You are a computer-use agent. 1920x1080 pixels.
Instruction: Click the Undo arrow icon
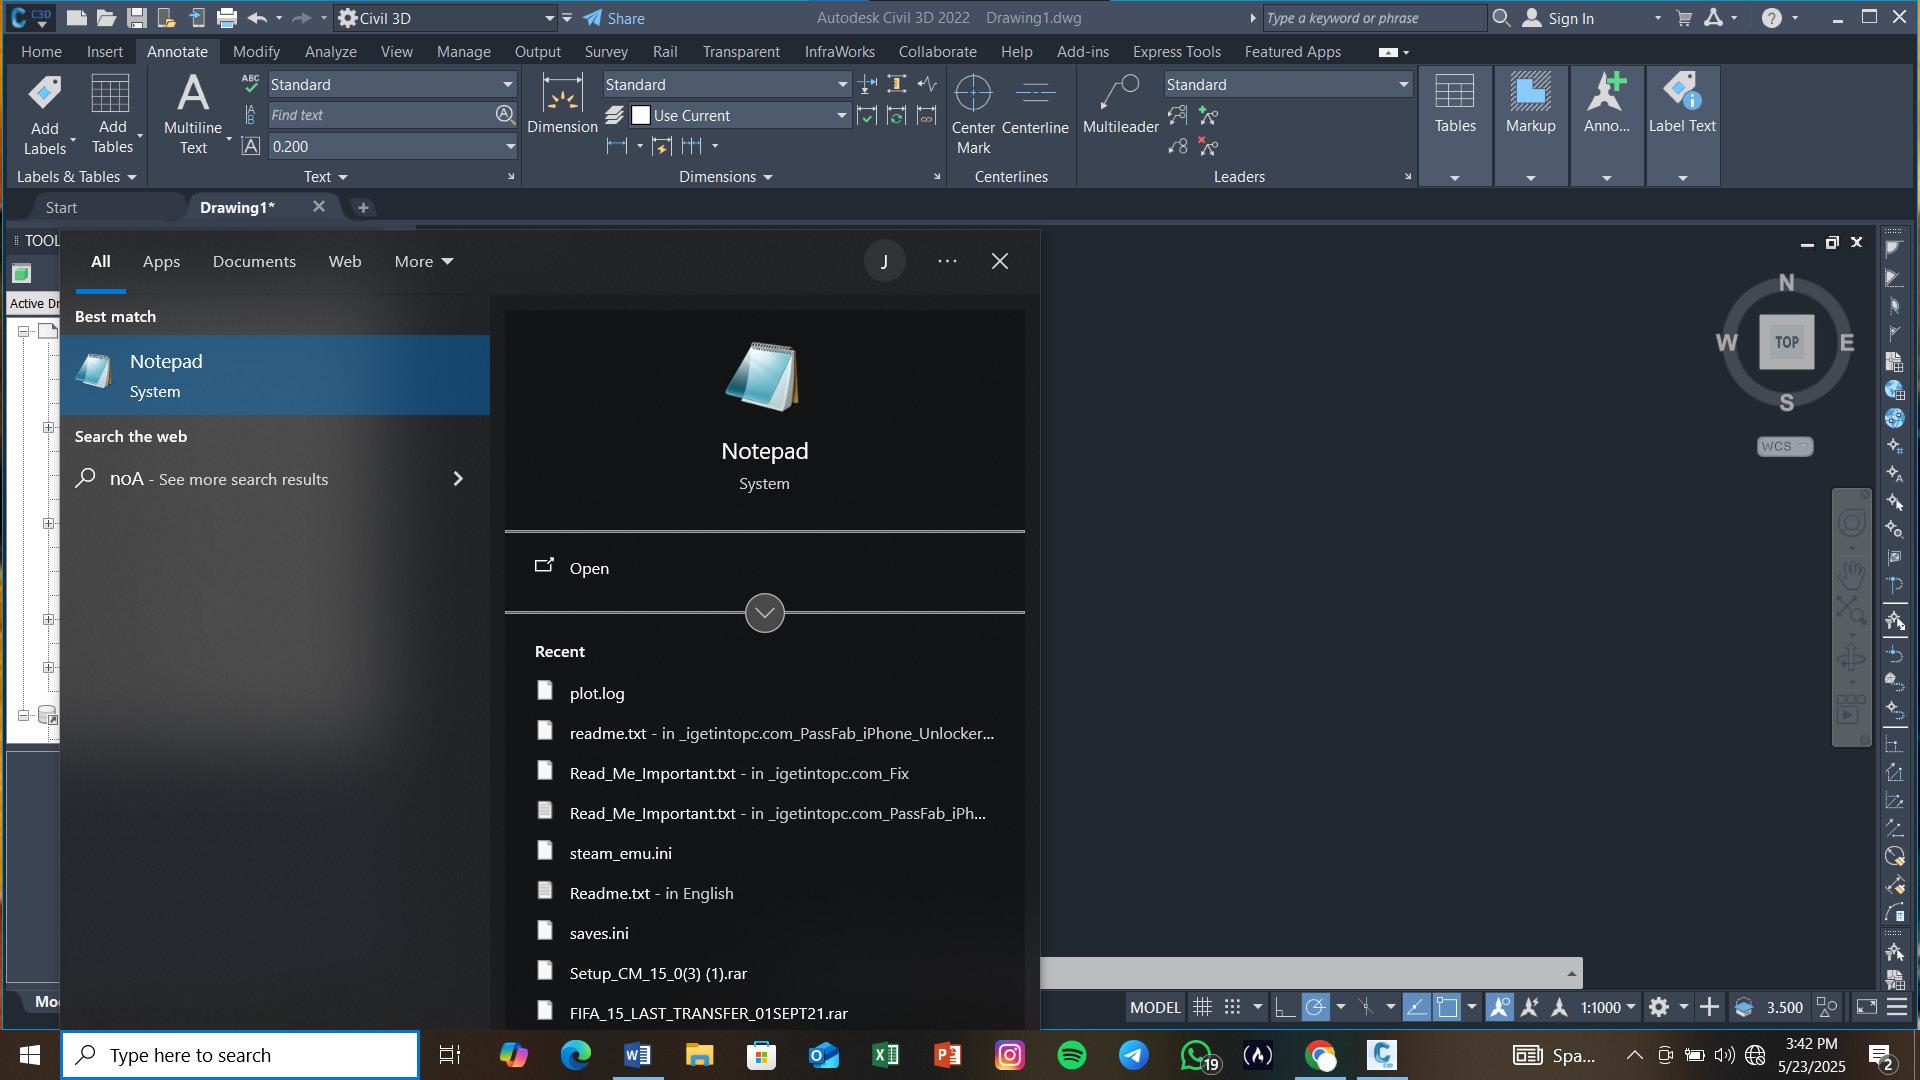(257, 18)
